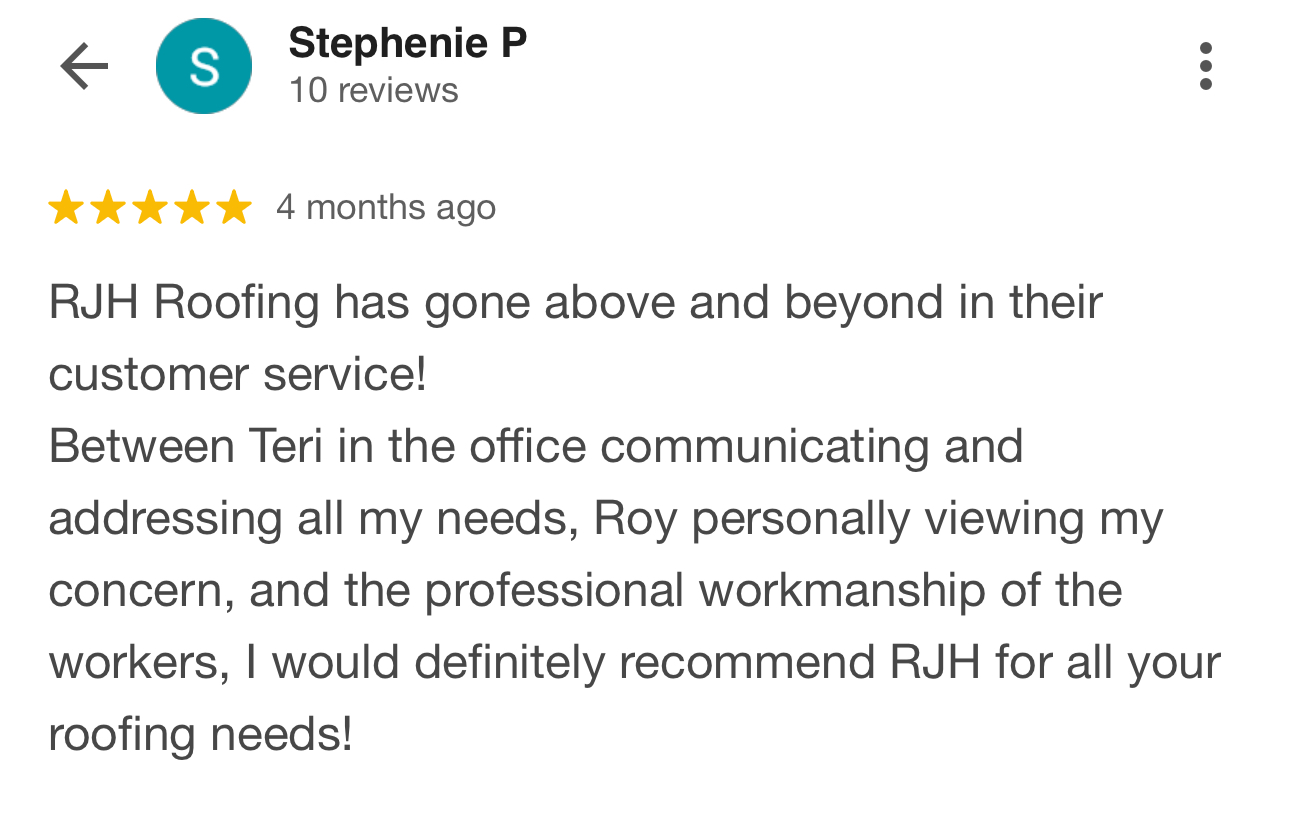Click the first yellow rating star

66,208
